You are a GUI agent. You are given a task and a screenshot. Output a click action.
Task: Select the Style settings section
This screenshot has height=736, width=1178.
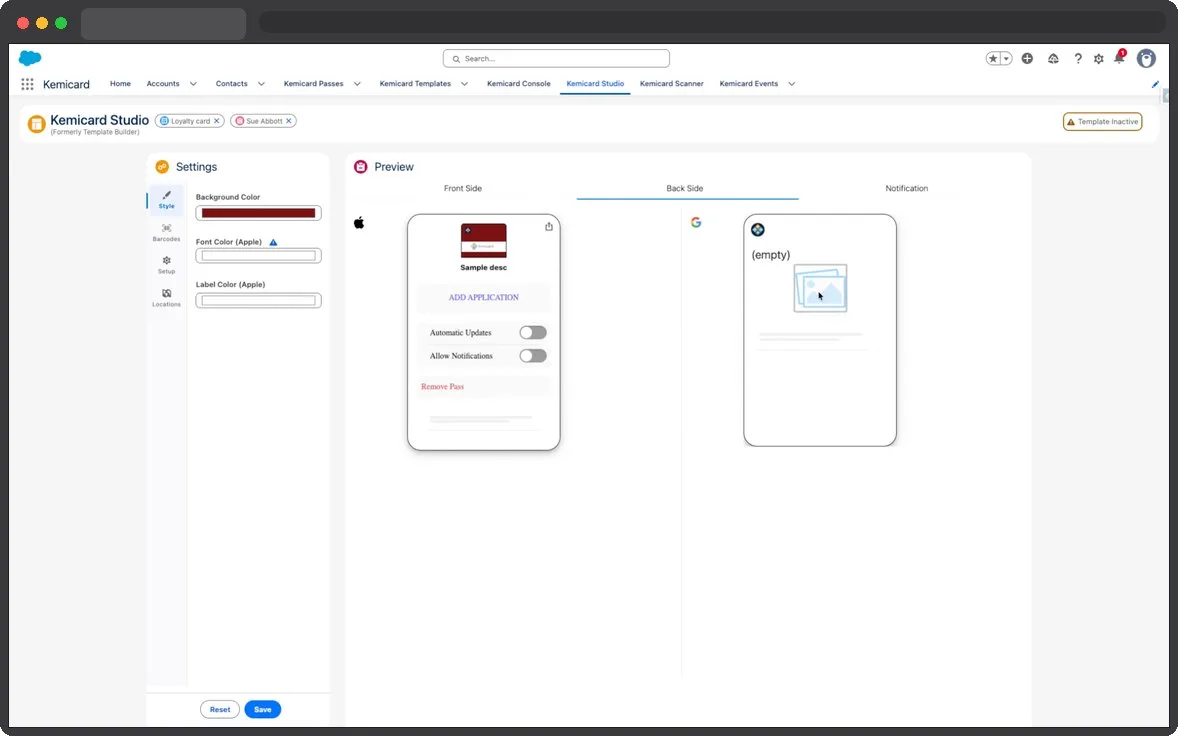(166, 200)
